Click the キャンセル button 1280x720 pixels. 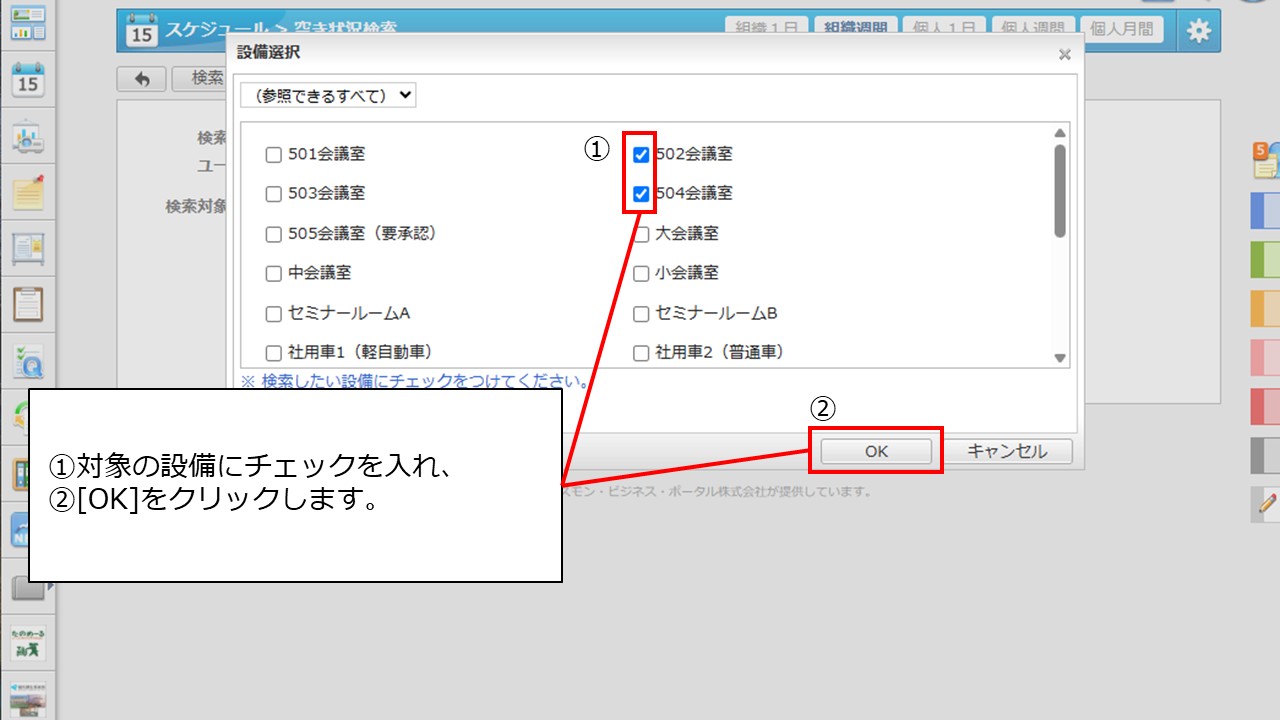(1007, 451)
